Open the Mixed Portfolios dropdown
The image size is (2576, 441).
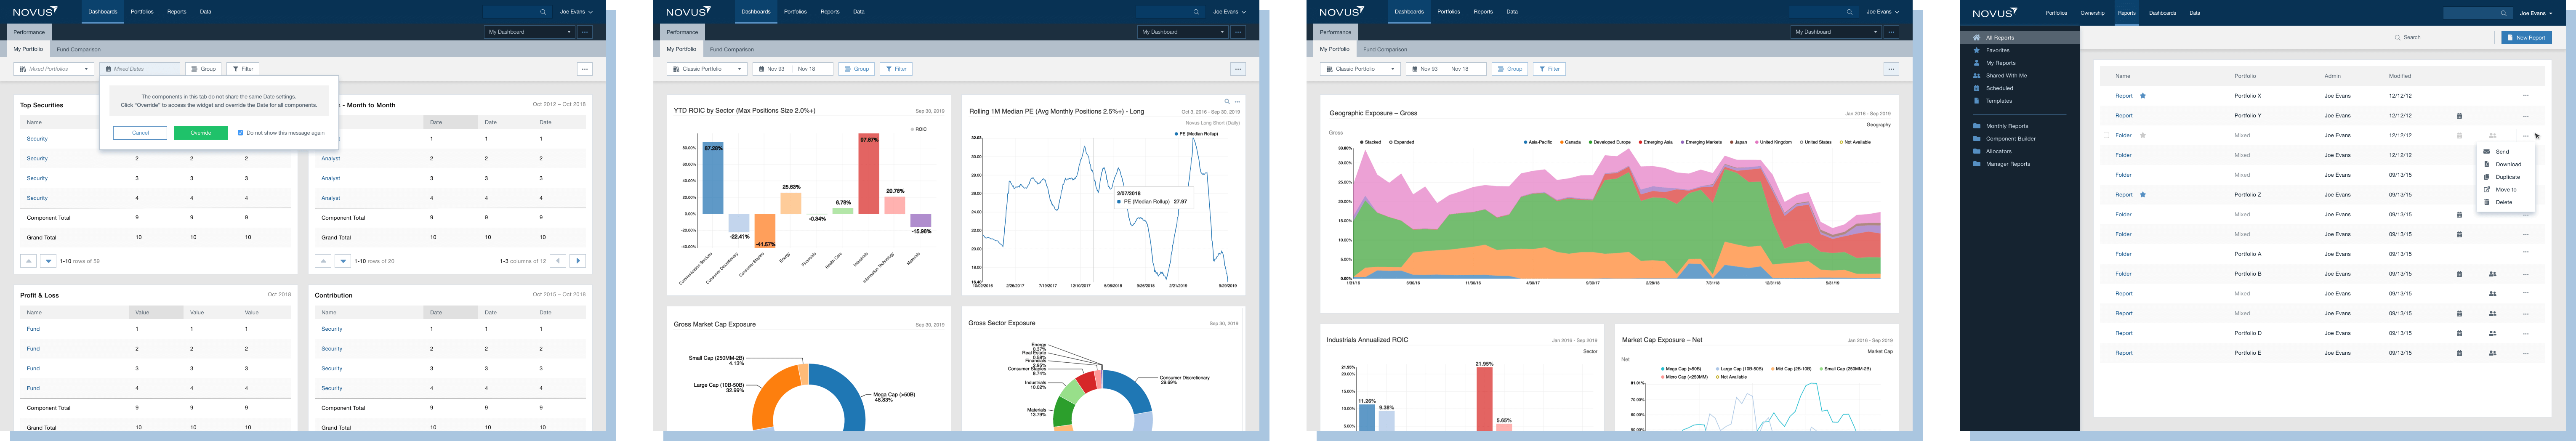[54, 69]
